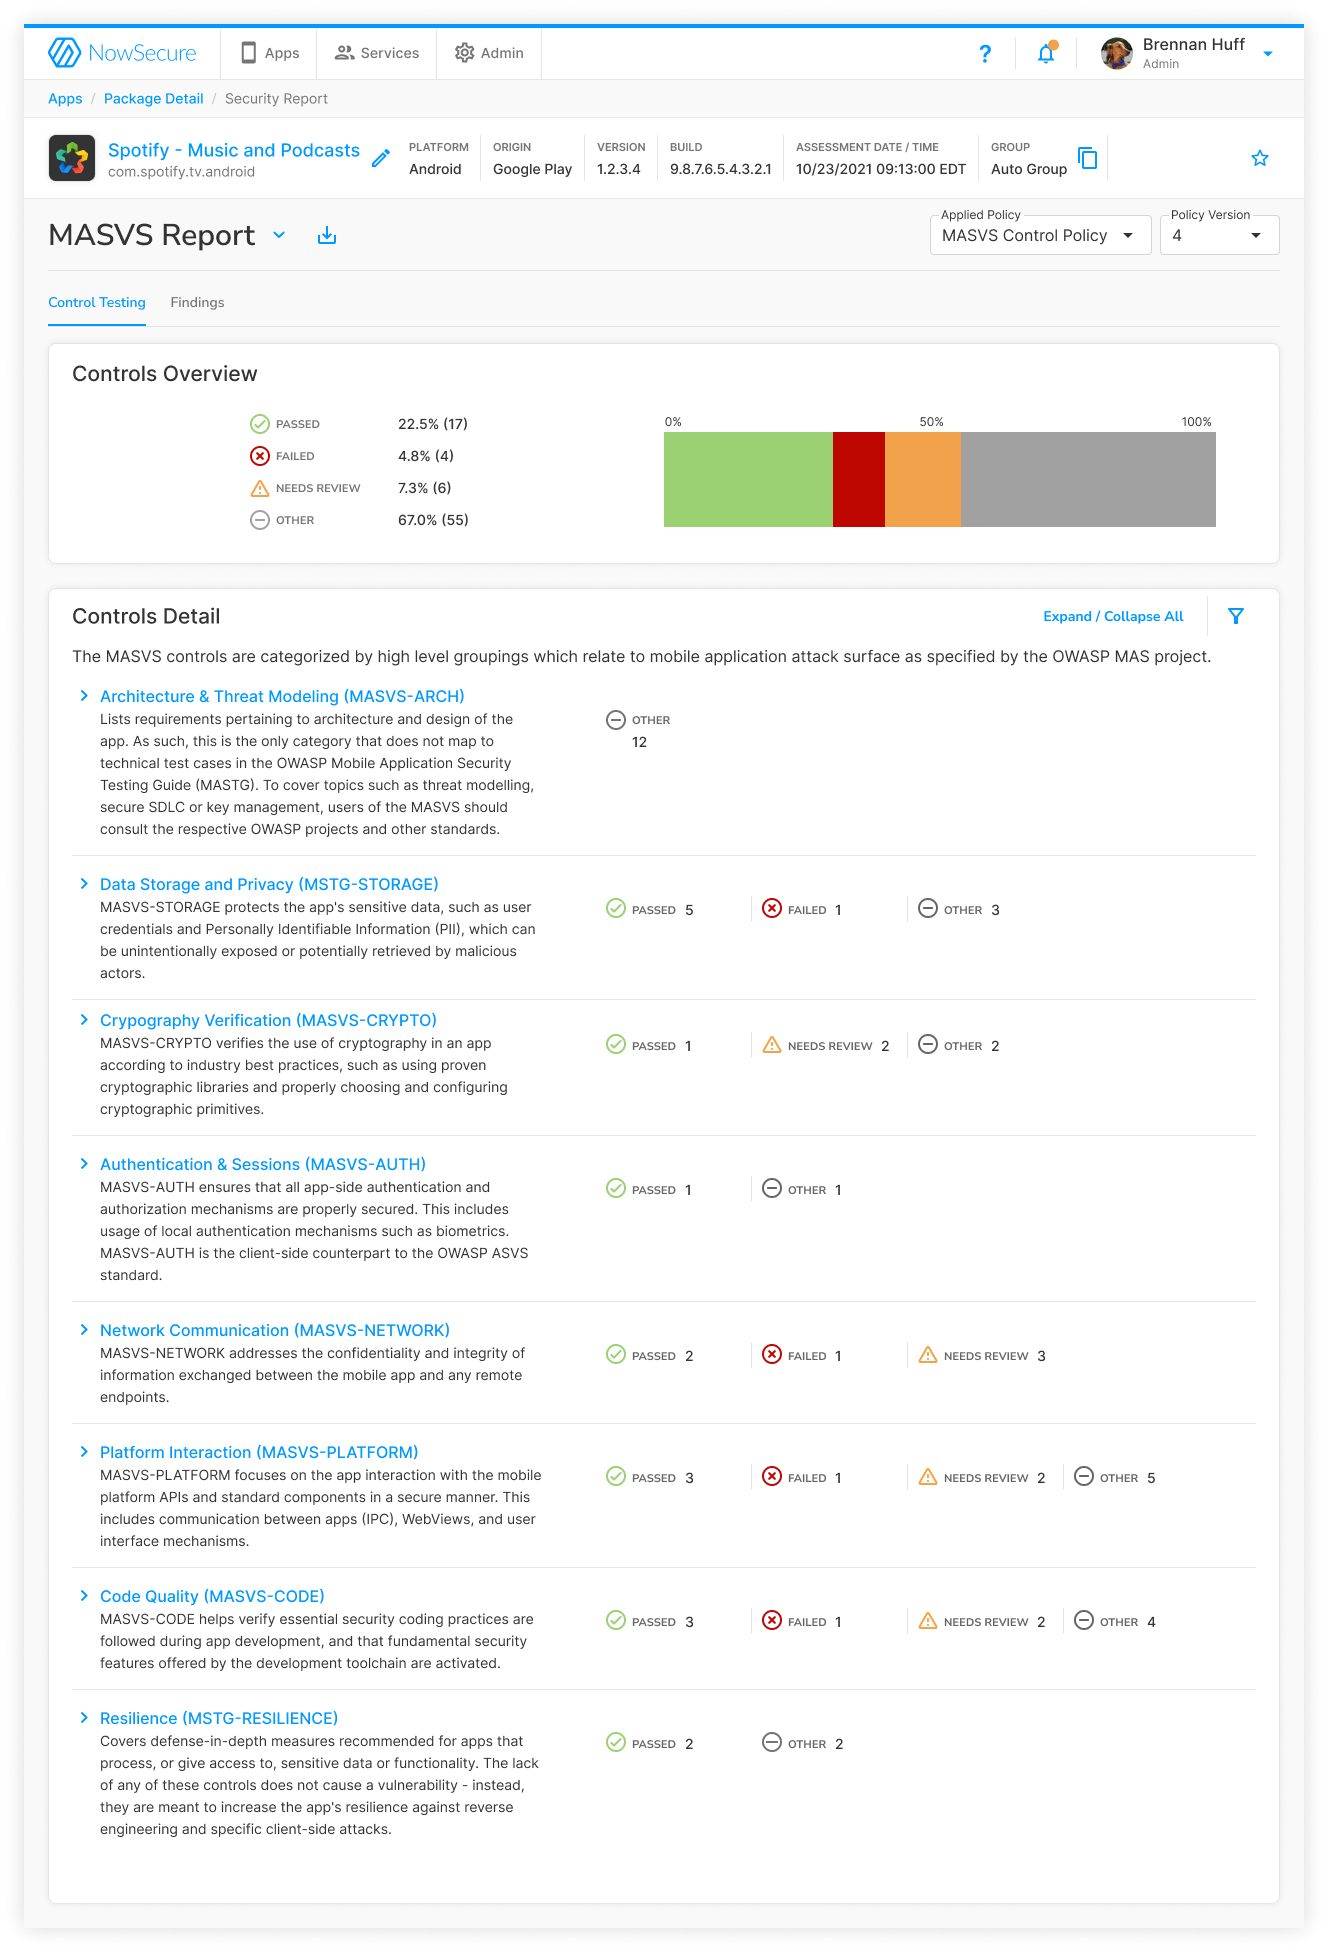Open the Admin menu
Viewport: 1328px width, 1952px height.
tap(489, 53)
